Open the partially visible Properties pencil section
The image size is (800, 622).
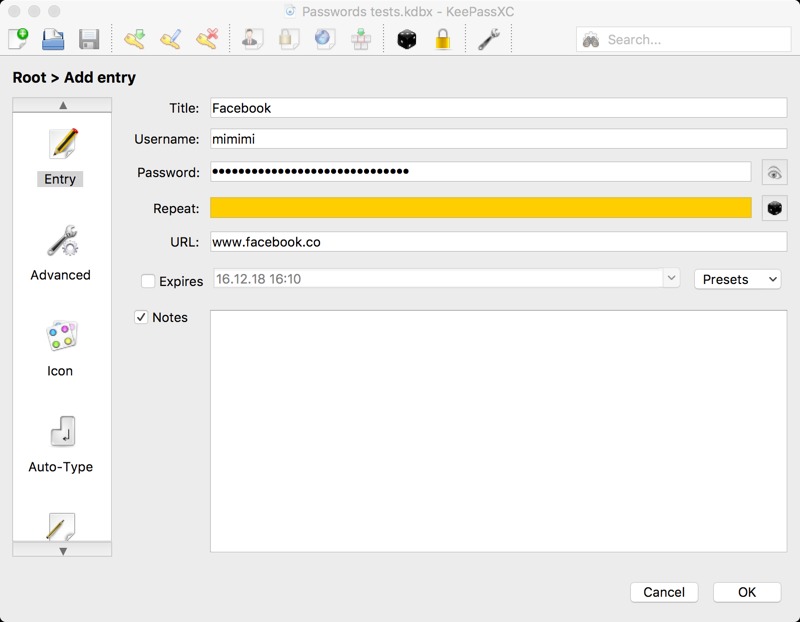[x=61, y=526]
